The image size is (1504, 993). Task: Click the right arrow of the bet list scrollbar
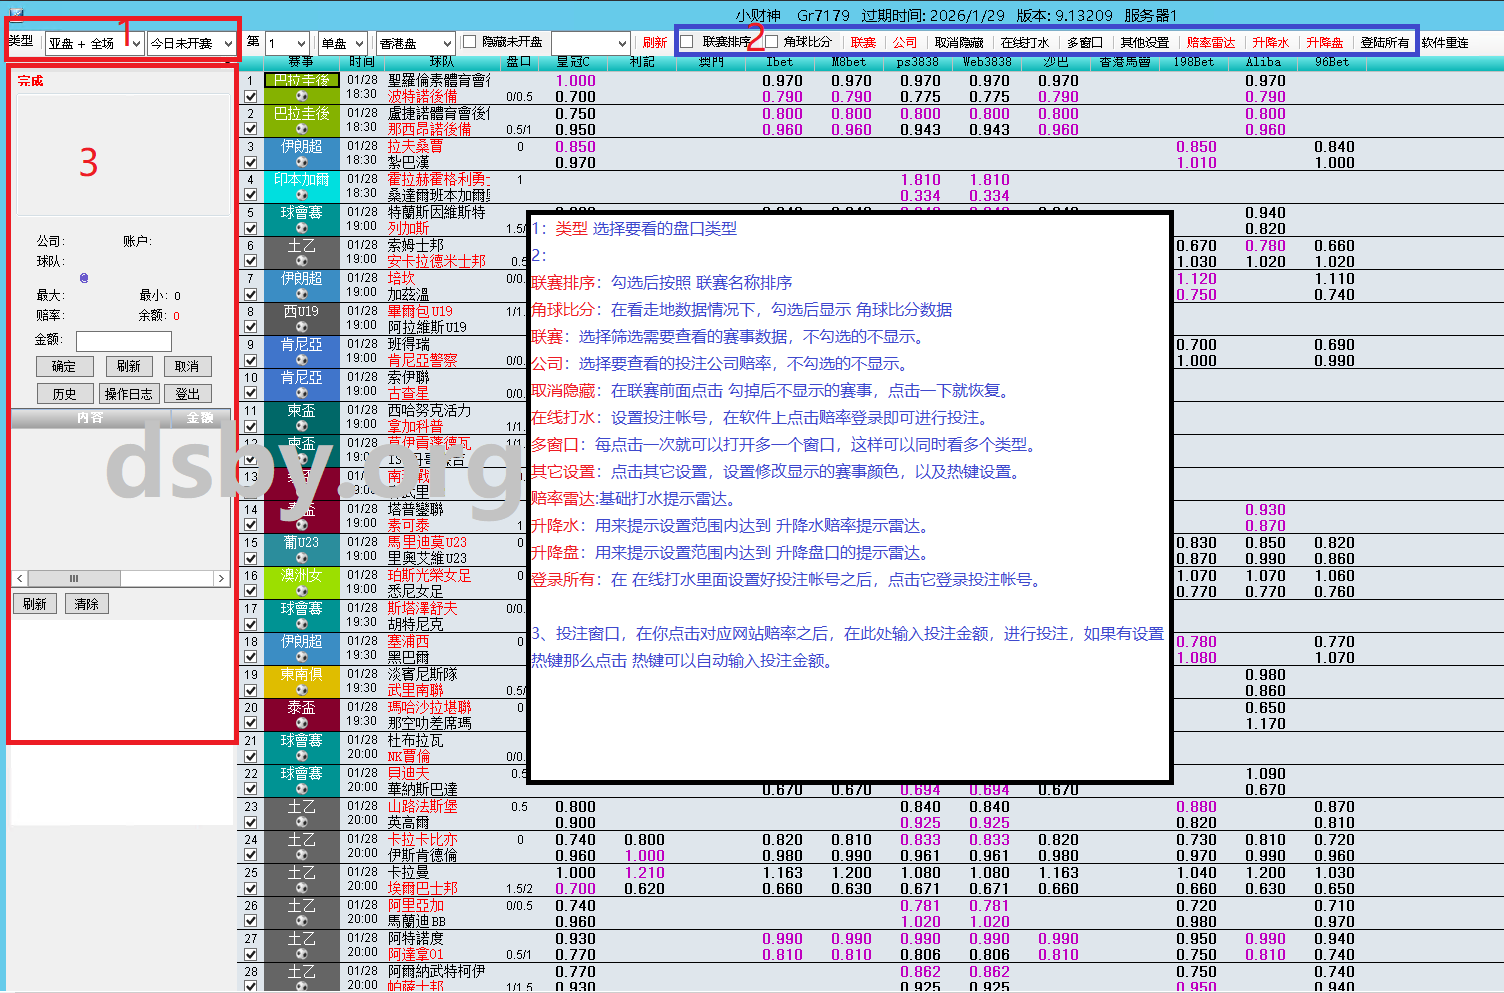(x=221, y=578)
